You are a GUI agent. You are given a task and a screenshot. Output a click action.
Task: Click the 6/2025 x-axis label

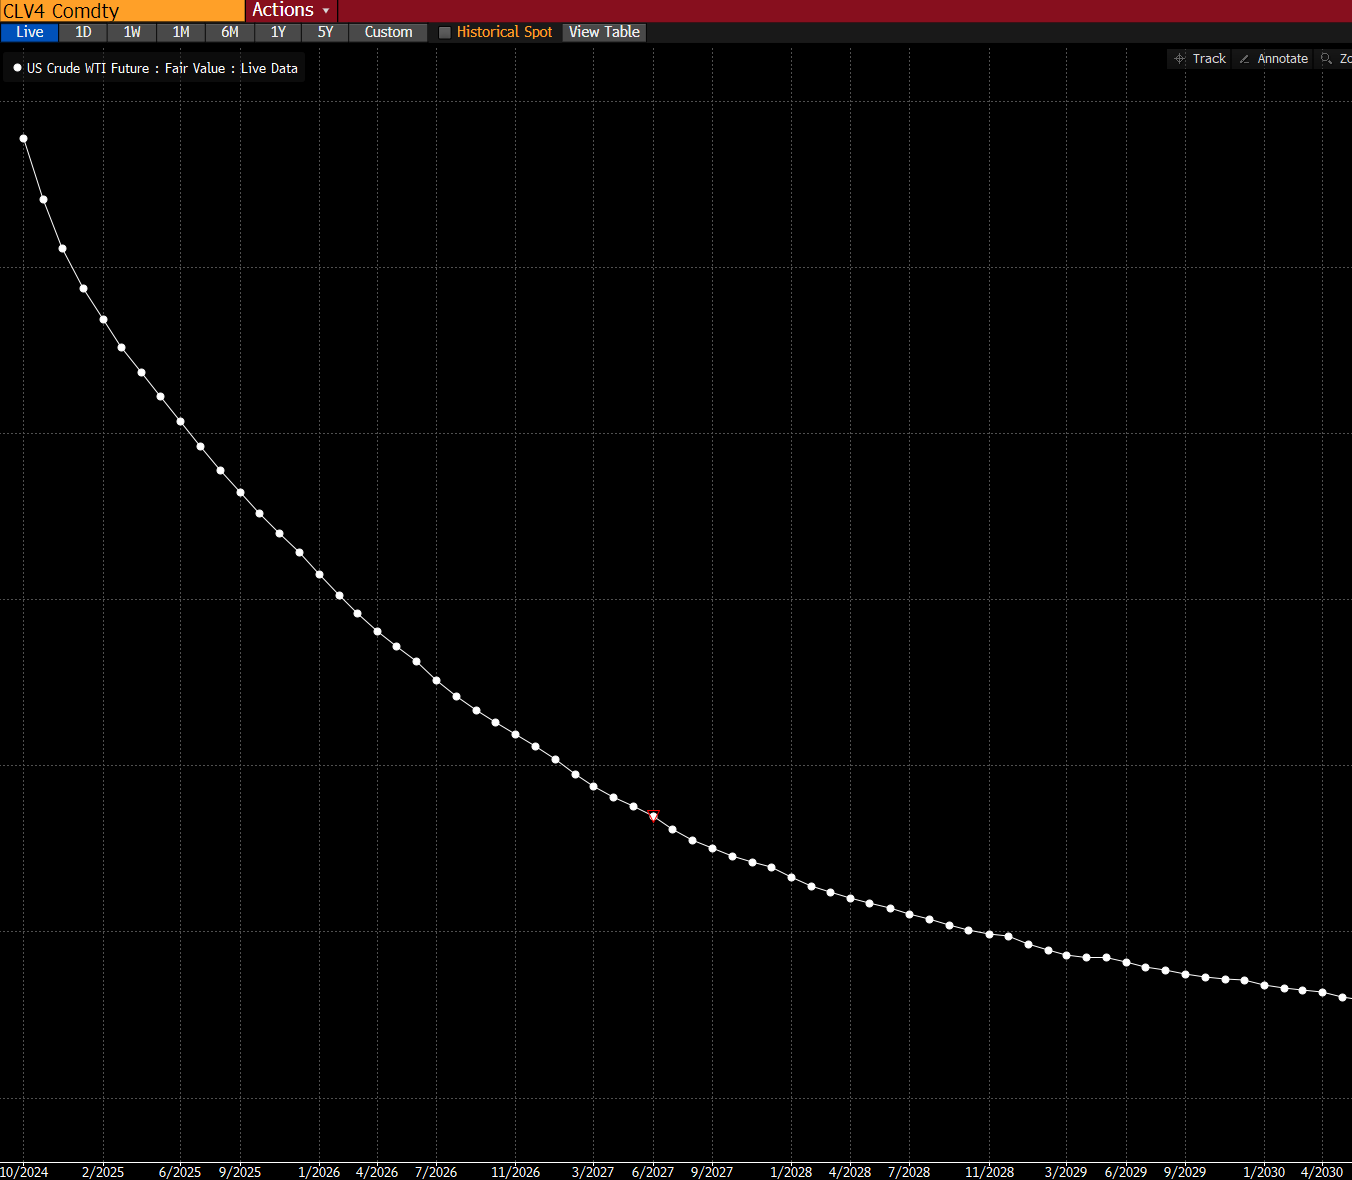(180, 1172)
